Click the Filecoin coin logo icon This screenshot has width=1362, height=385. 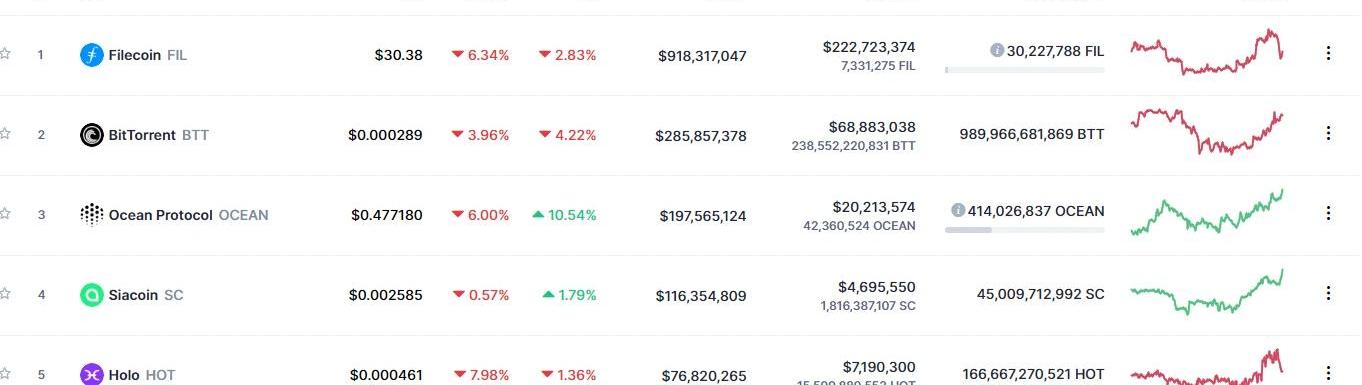[92, 55]
